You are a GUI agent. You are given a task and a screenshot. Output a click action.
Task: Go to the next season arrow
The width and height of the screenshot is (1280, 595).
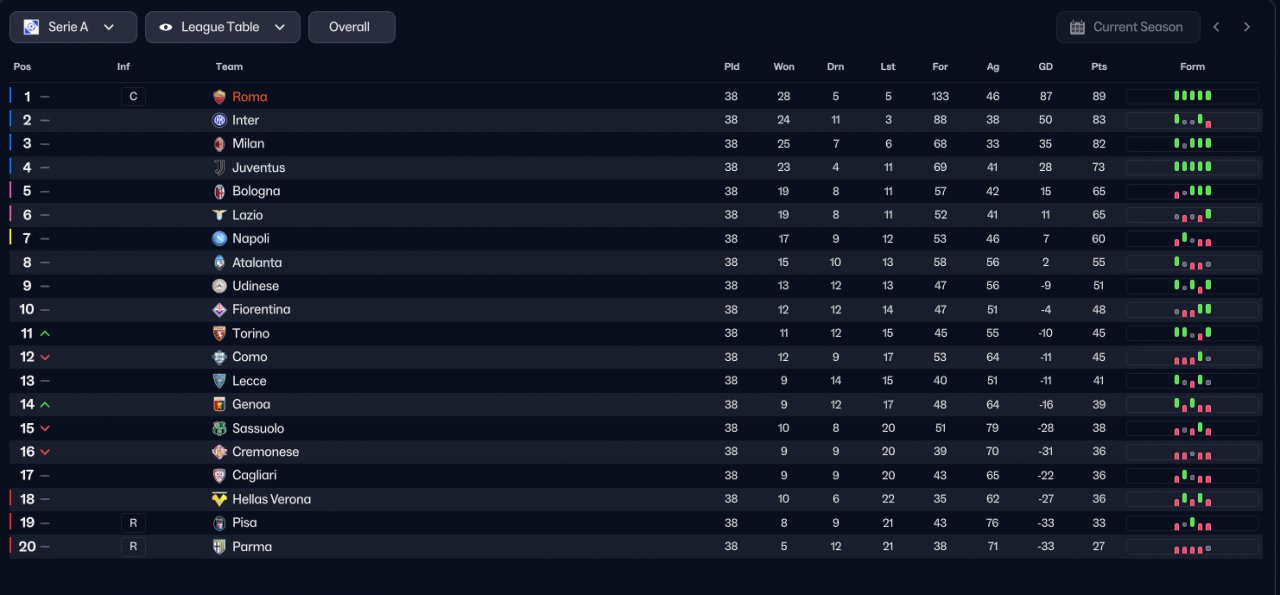click(x=1247, y=27)
